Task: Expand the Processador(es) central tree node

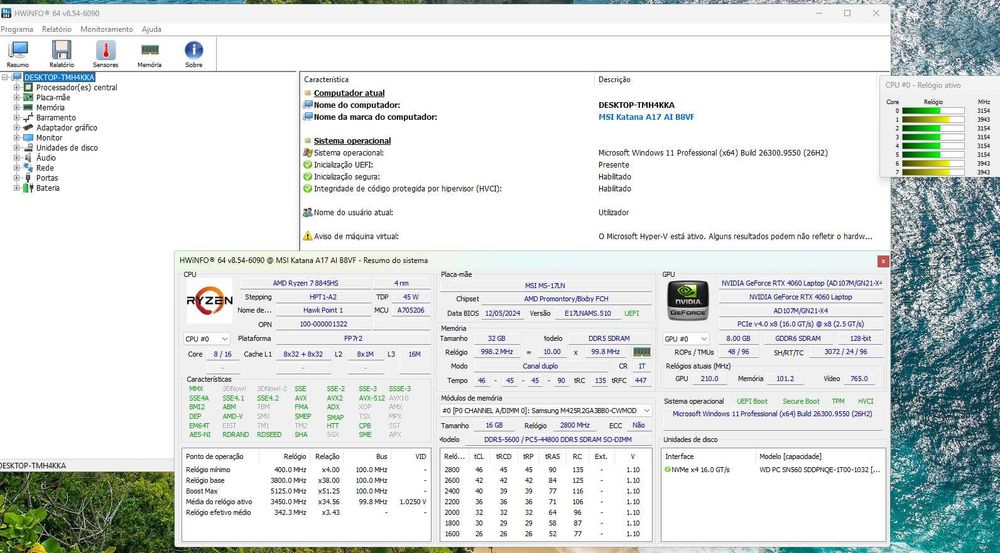Action: (x=17, y=87)
